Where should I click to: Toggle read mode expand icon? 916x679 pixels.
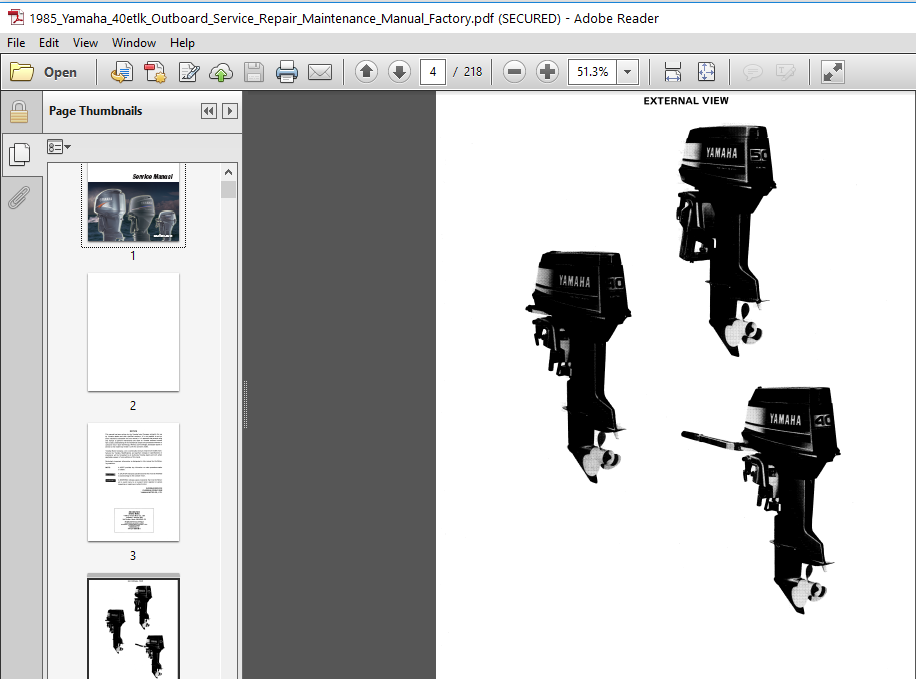(x=832, y=72)
